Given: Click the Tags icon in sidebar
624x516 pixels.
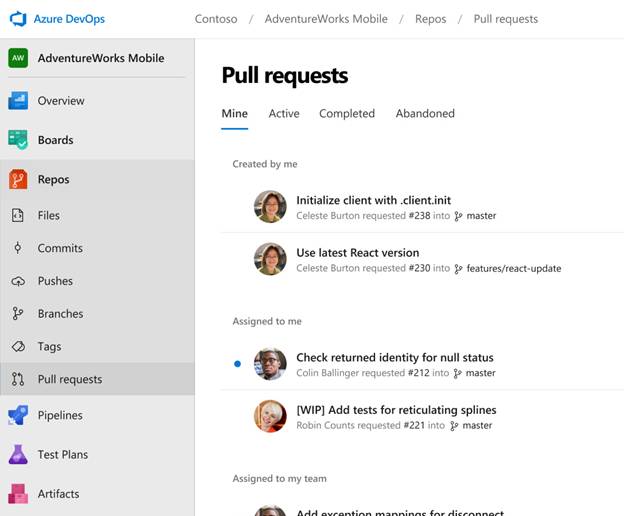Looking at the screenshot, I should pyautogui.click(x=18, y=347).
